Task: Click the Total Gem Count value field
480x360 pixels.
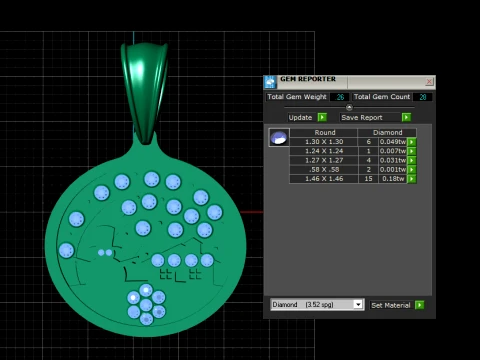Action: click(423, 97)
